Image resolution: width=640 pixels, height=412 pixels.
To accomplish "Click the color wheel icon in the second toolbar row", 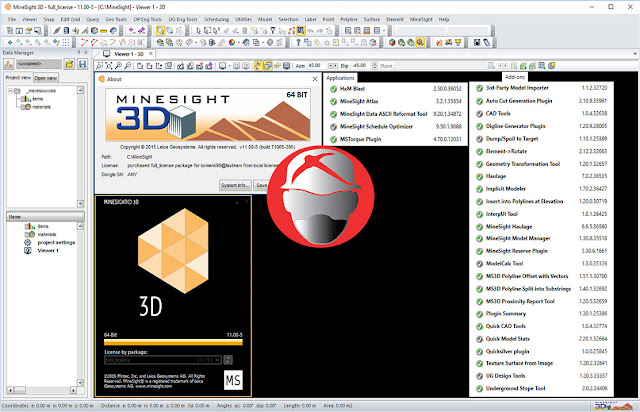I will coord(231,42).
